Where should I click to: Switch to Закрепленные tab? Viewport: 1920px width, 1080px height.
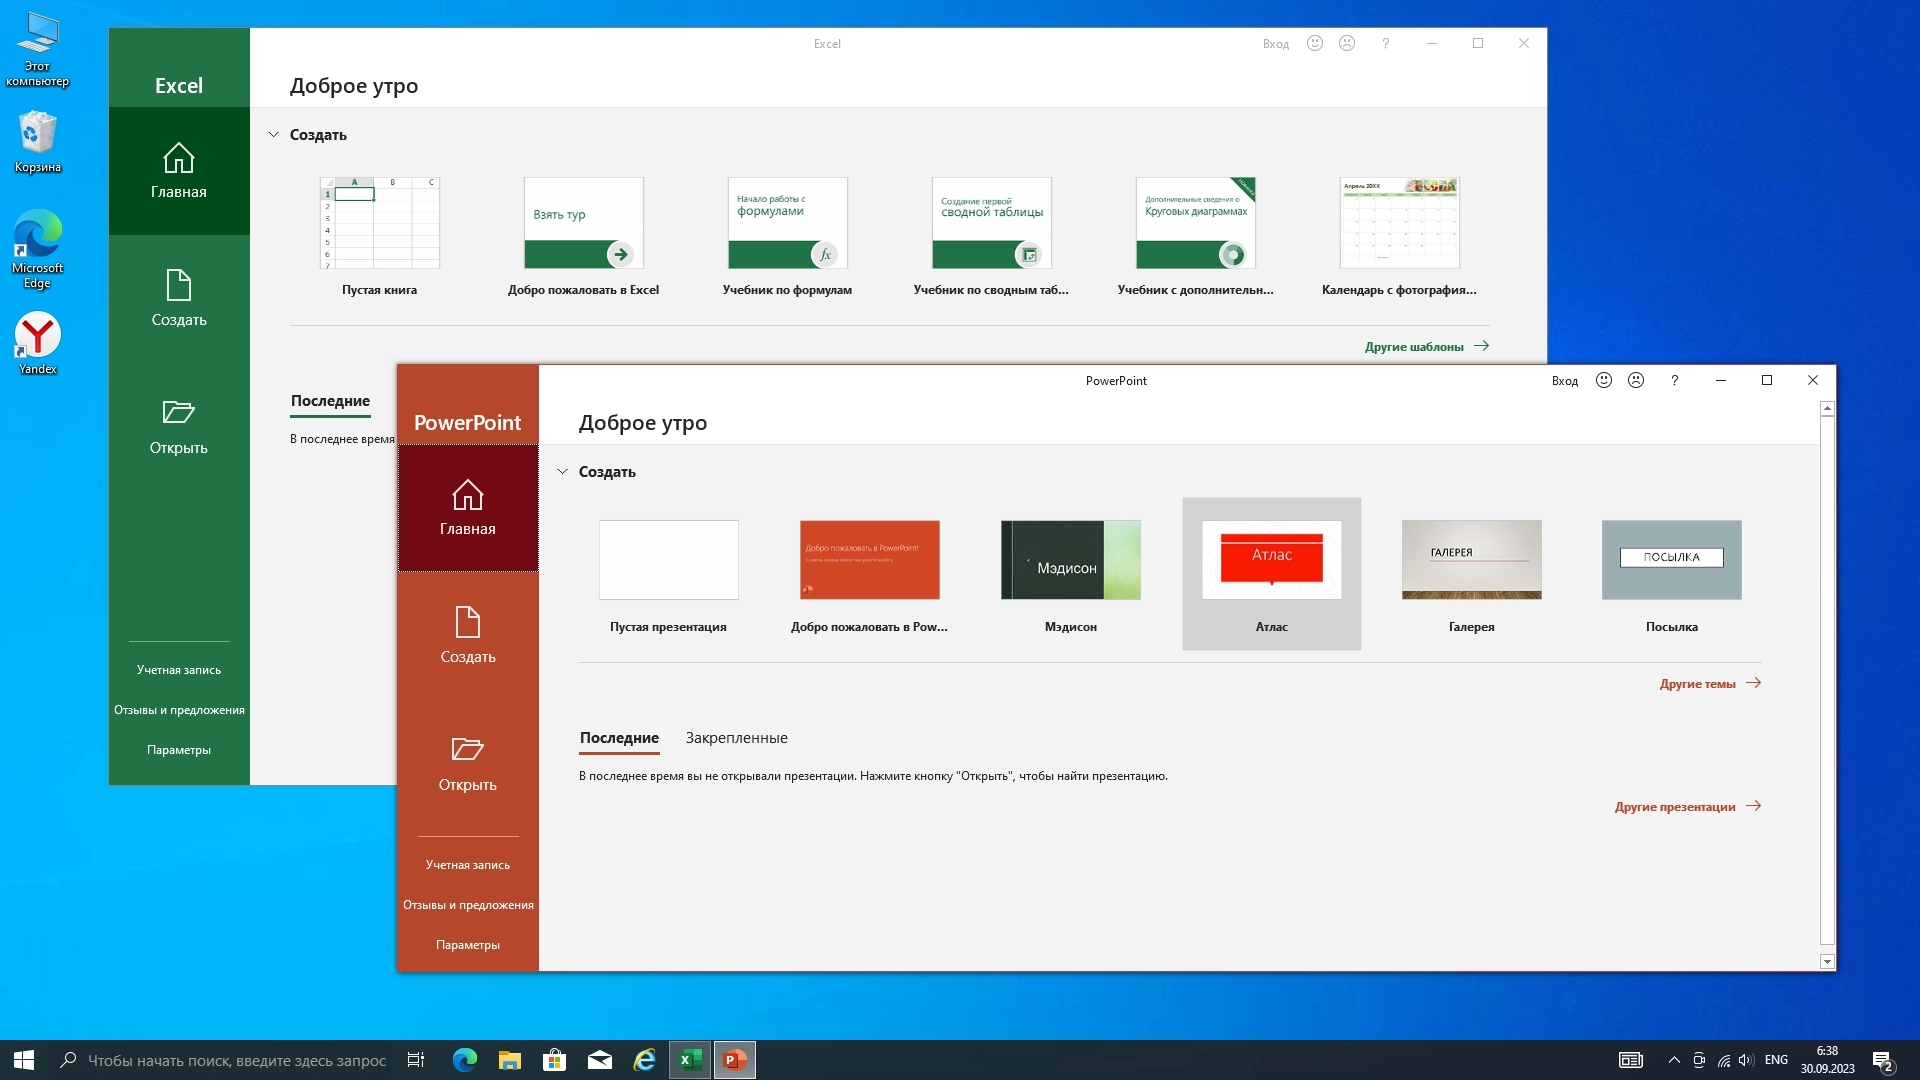point(736,738)
